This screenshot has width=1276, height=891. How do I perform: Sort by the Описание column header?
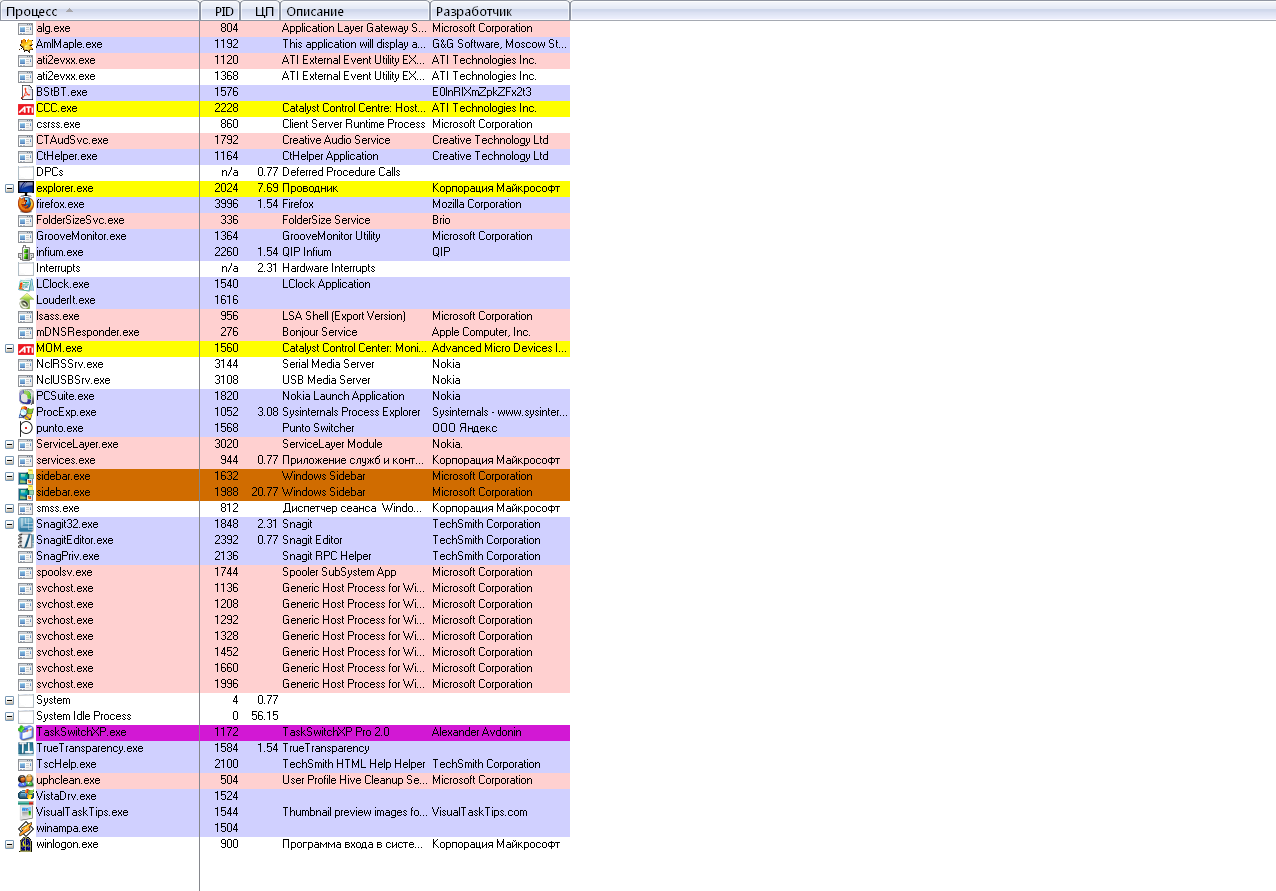point(355,11)
